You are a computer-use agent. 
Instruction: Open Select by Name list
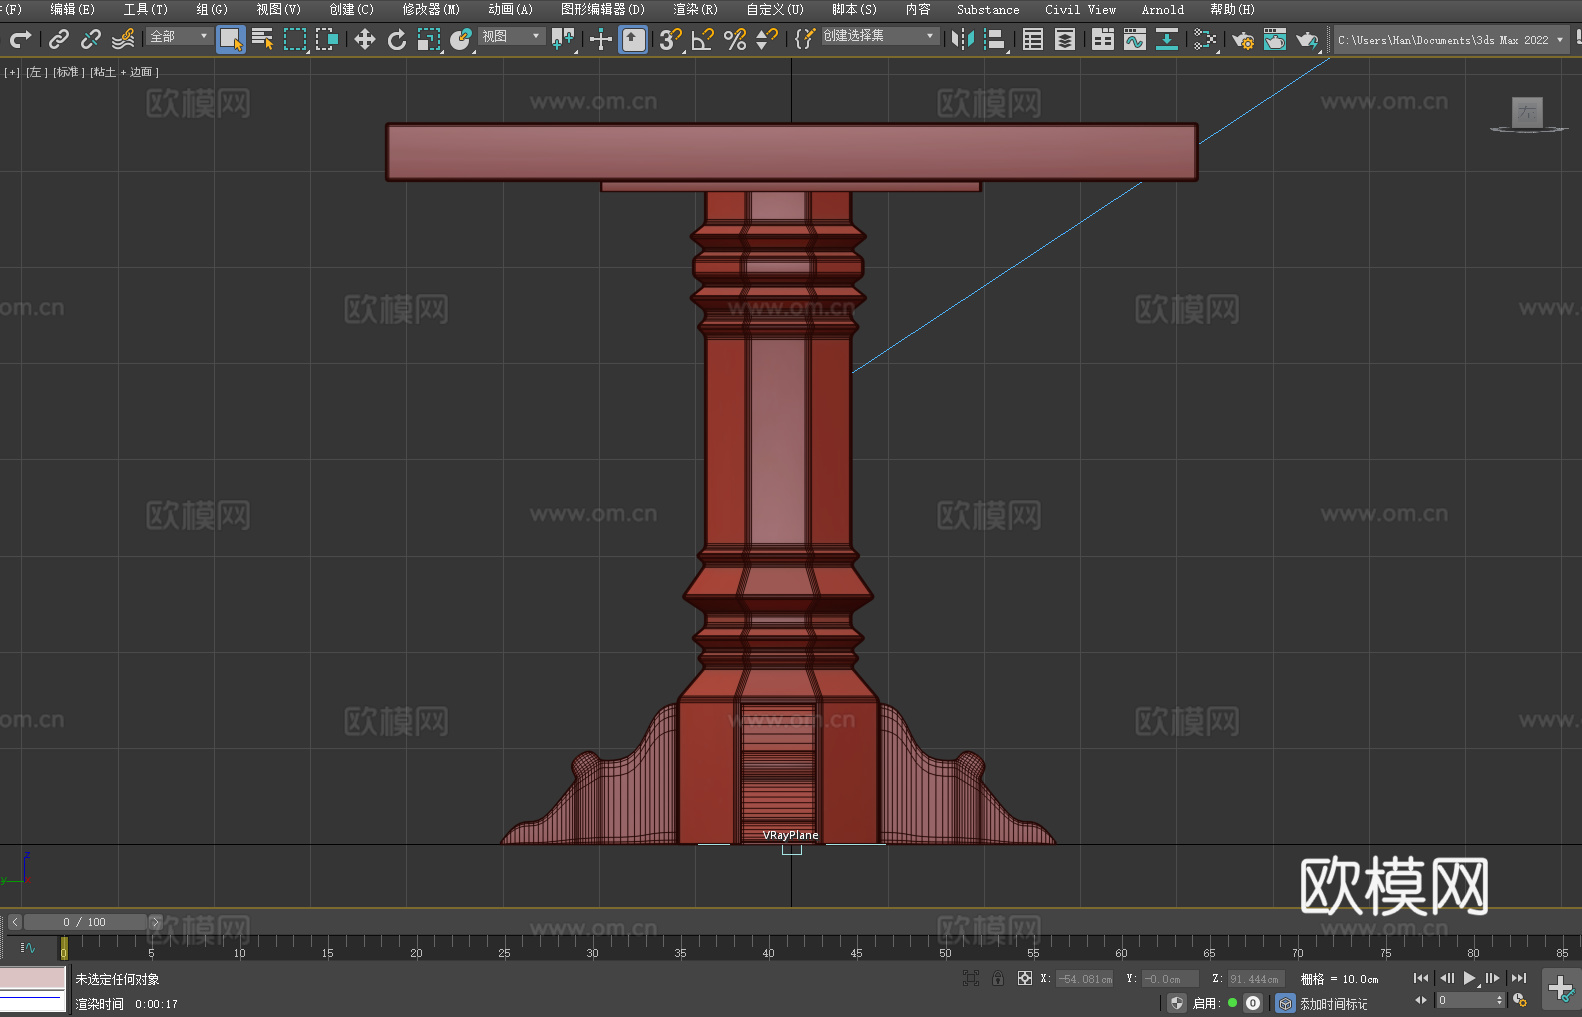[x=263, y=39]
